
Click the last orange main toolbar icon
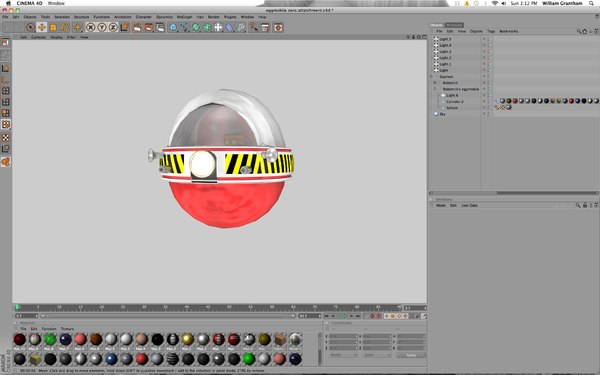coord(278,27)
